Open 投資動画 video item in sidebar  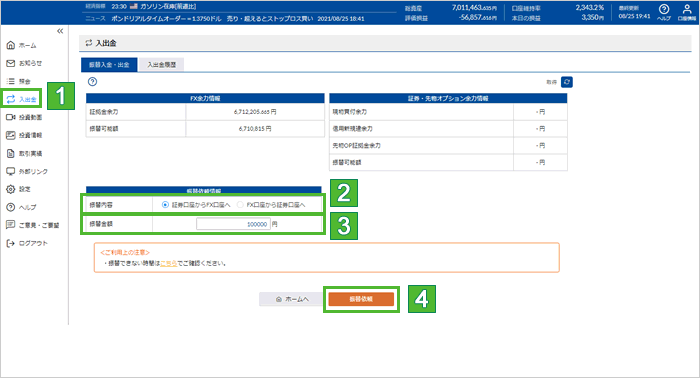coord(24,117)
